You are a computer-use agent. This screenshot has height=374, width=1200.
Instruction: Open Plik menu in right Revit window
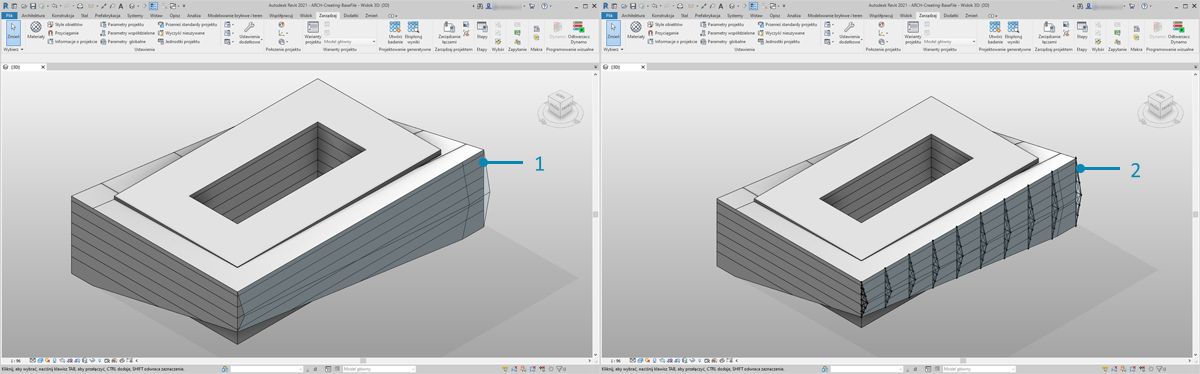[x=610, y=15]
